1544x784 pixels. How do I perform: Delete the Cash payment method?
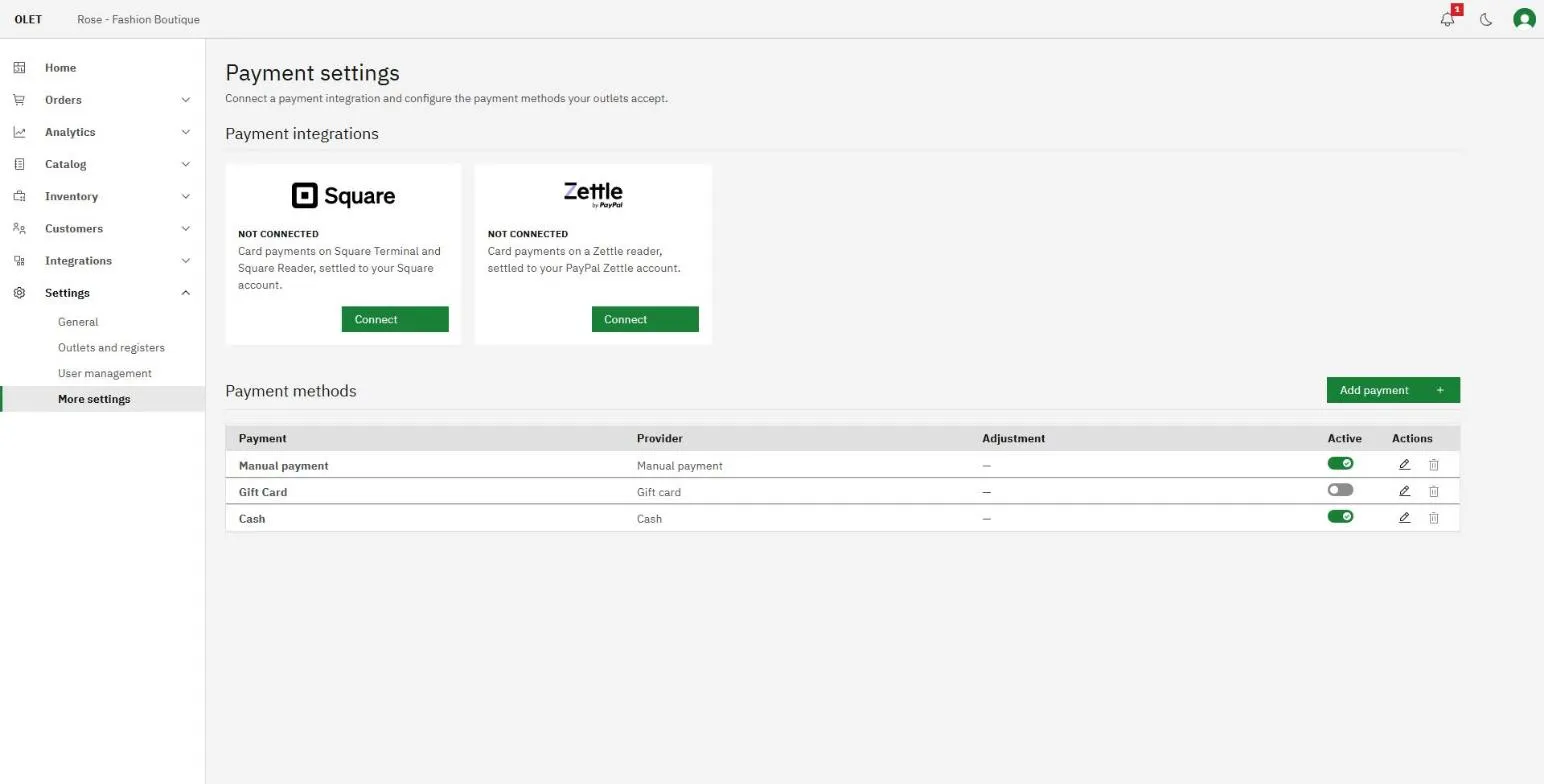(1433, 518)
